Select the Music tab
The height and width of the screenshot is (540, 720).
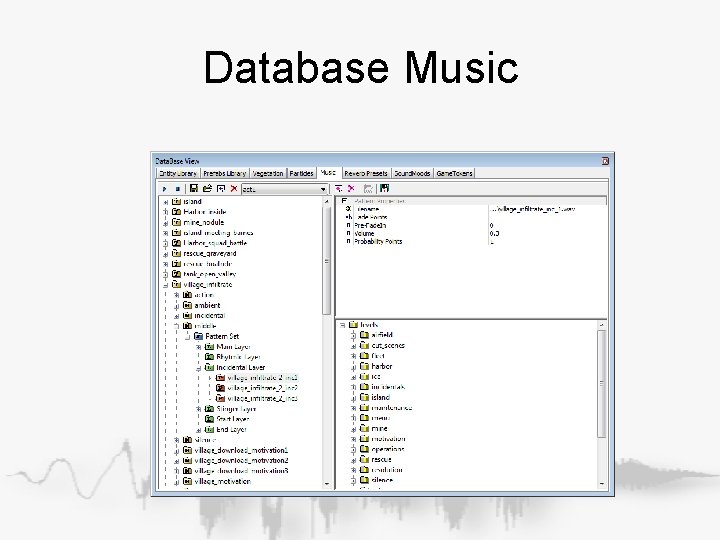[x=328, y=172]
